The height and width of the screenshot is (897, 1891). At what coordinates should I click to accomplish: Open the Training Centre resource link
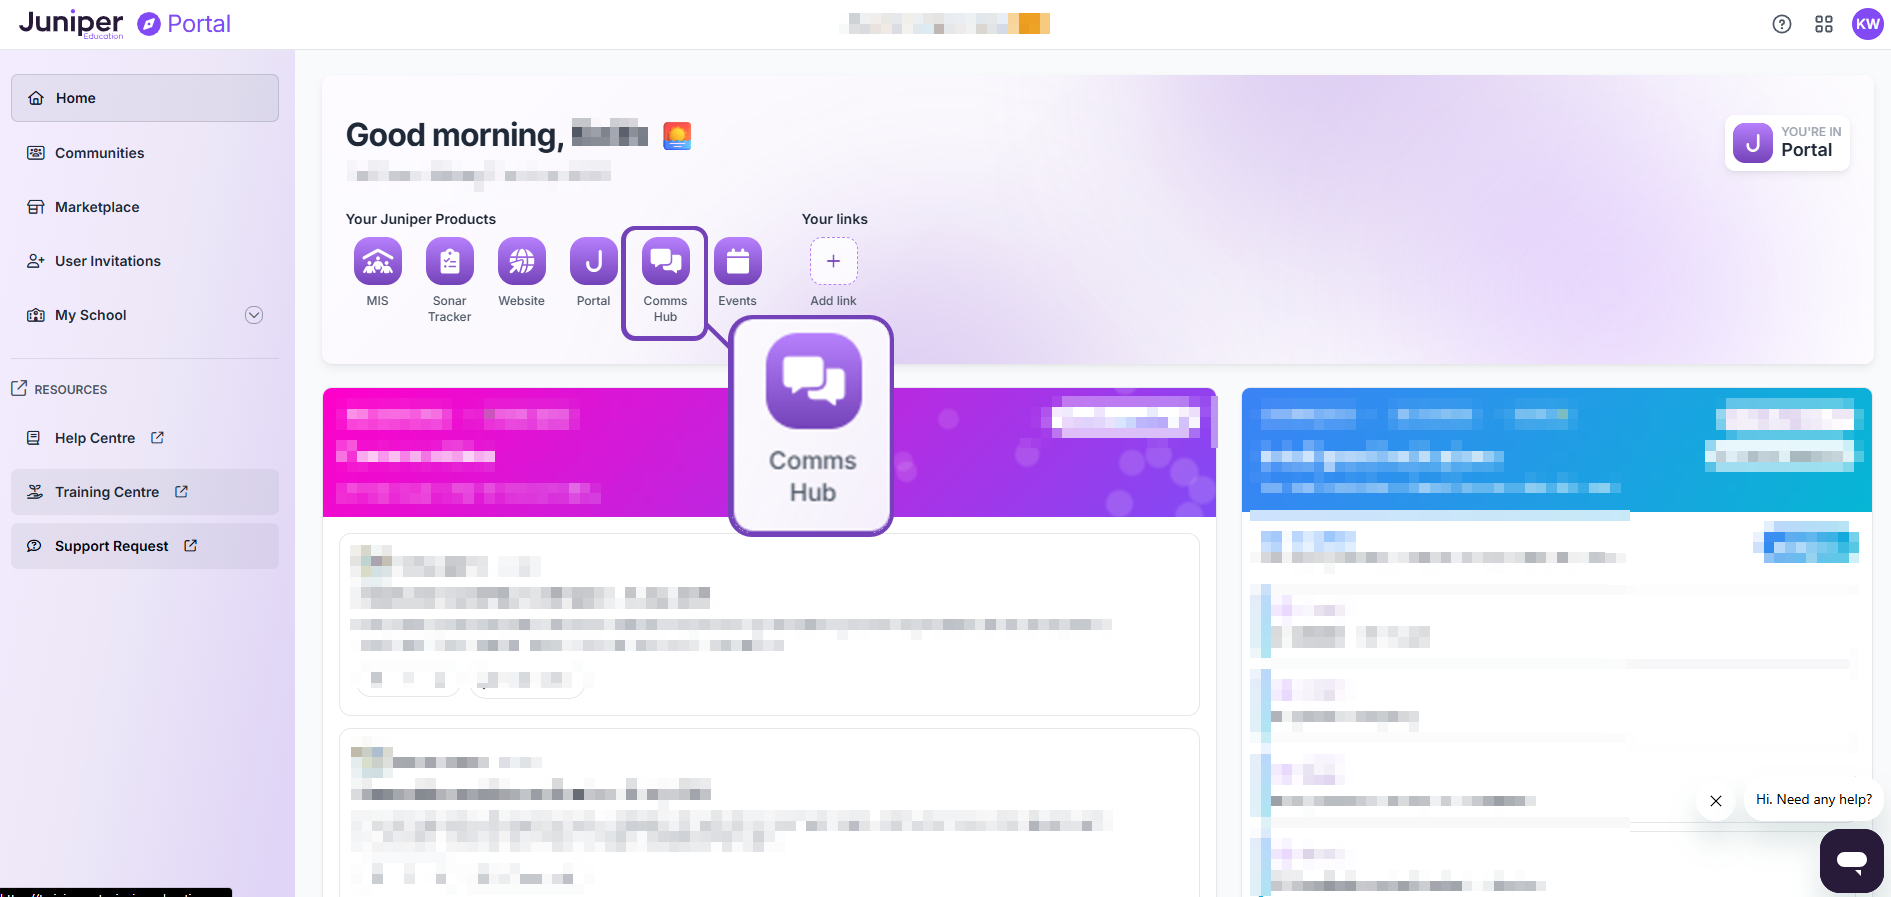pos(145,492)
